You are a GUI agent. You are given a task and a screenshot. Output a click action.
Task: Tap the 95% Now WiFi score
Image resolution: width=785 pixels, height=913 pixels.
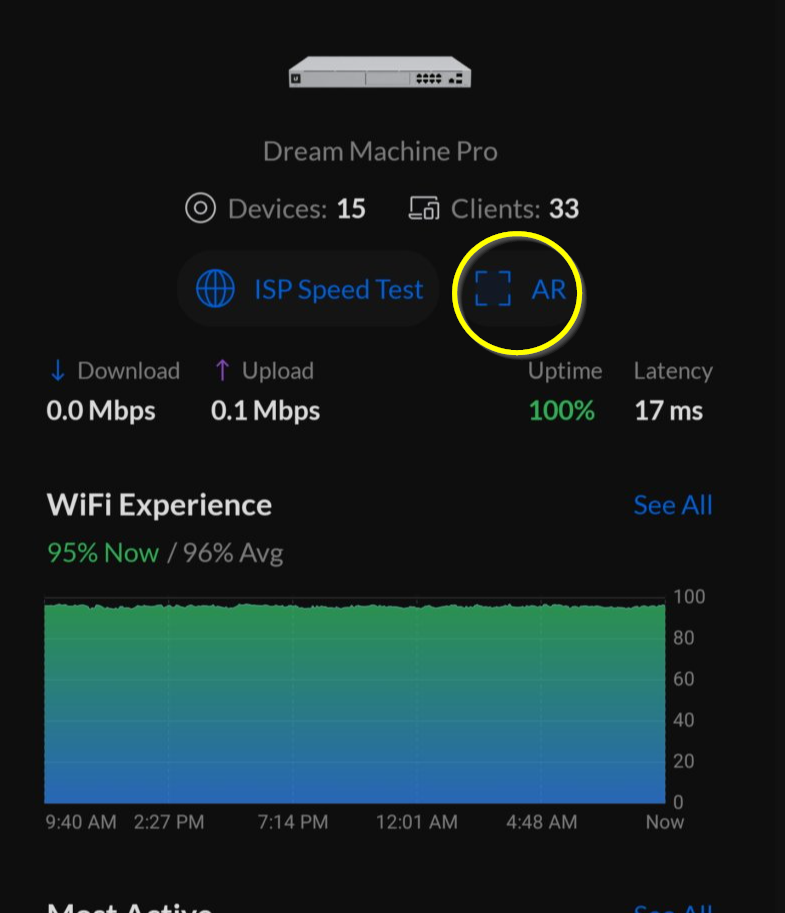103,553
